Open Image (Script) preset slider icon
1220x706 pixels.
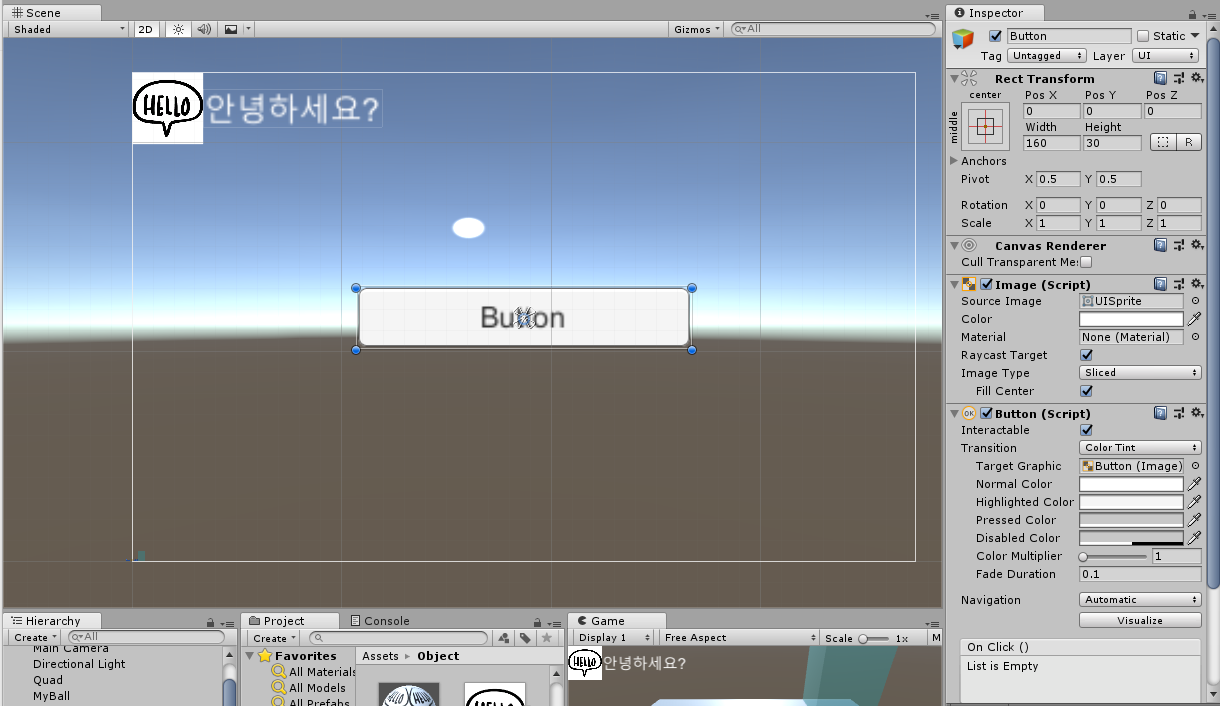click(x=1178, y=284)
